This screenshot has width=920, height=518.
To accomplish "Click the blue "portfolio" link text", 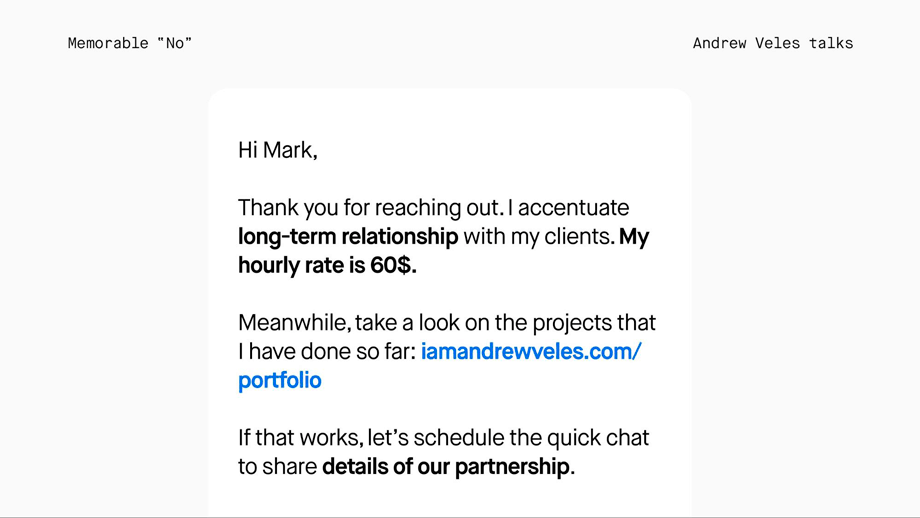I will pyautogui.click(x=280, y=381).
